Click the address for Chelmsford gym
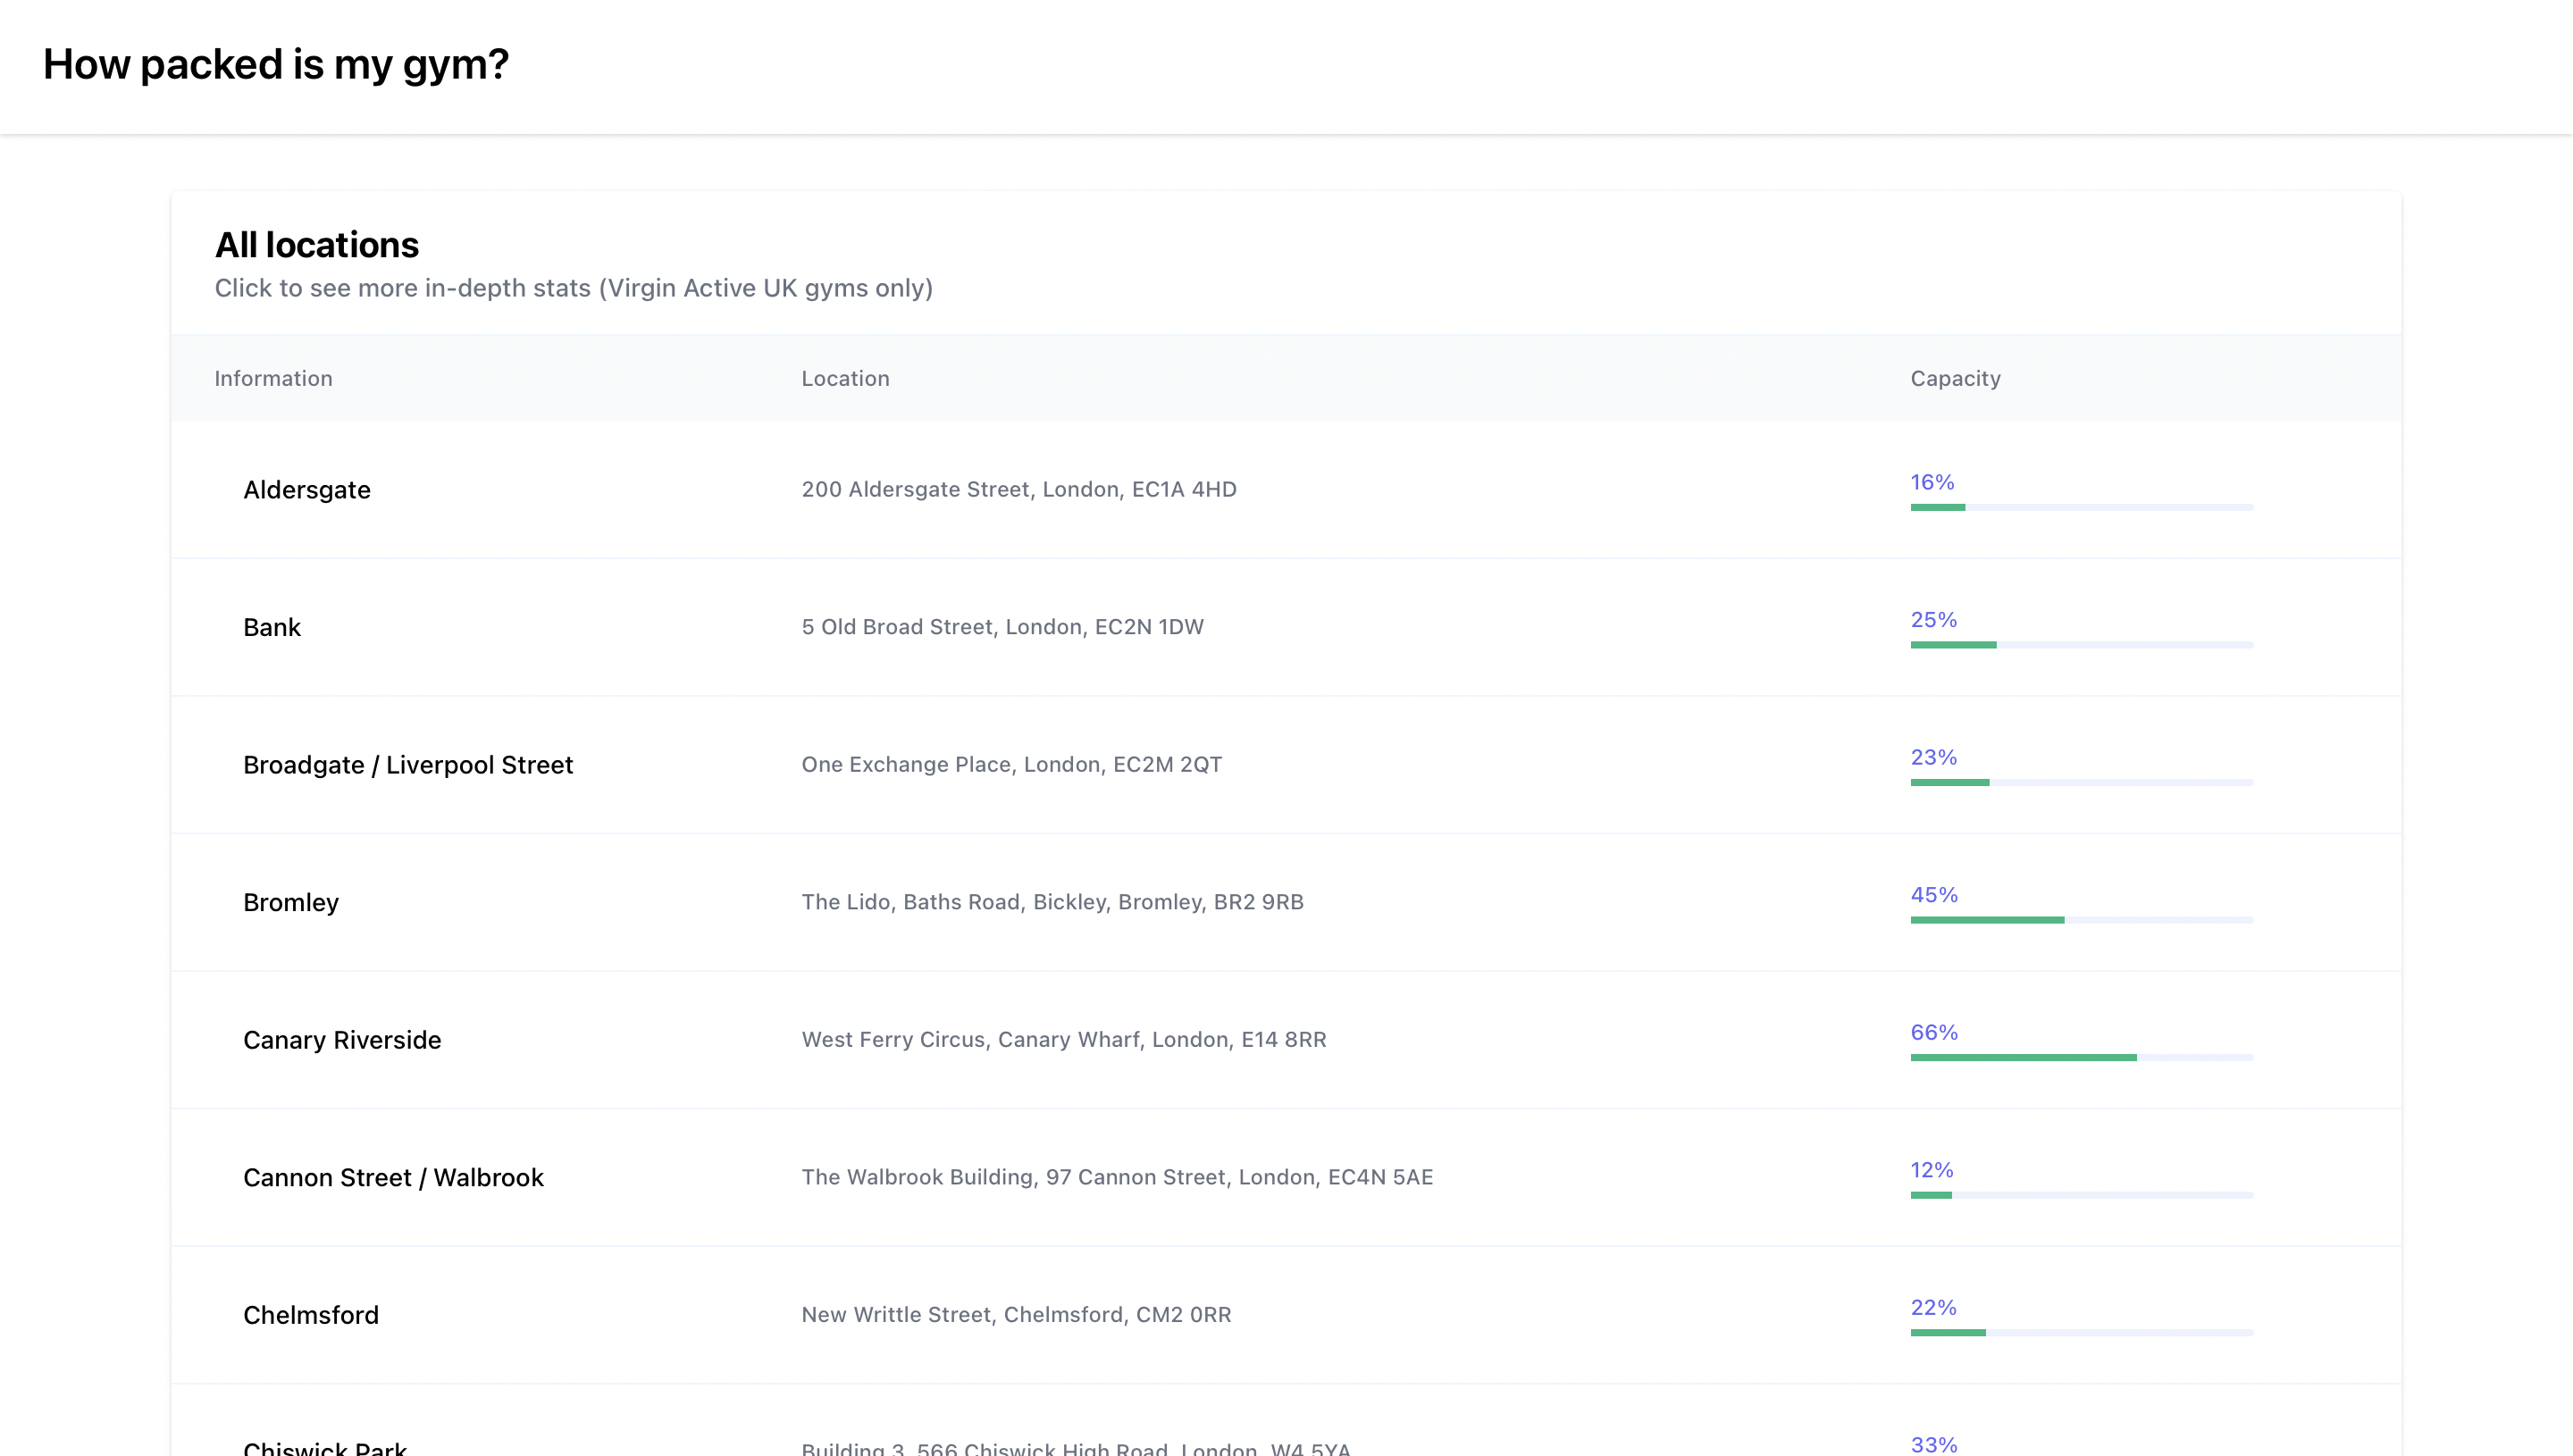This screenshot has height=1456, width=2573. (1016, 1315)
